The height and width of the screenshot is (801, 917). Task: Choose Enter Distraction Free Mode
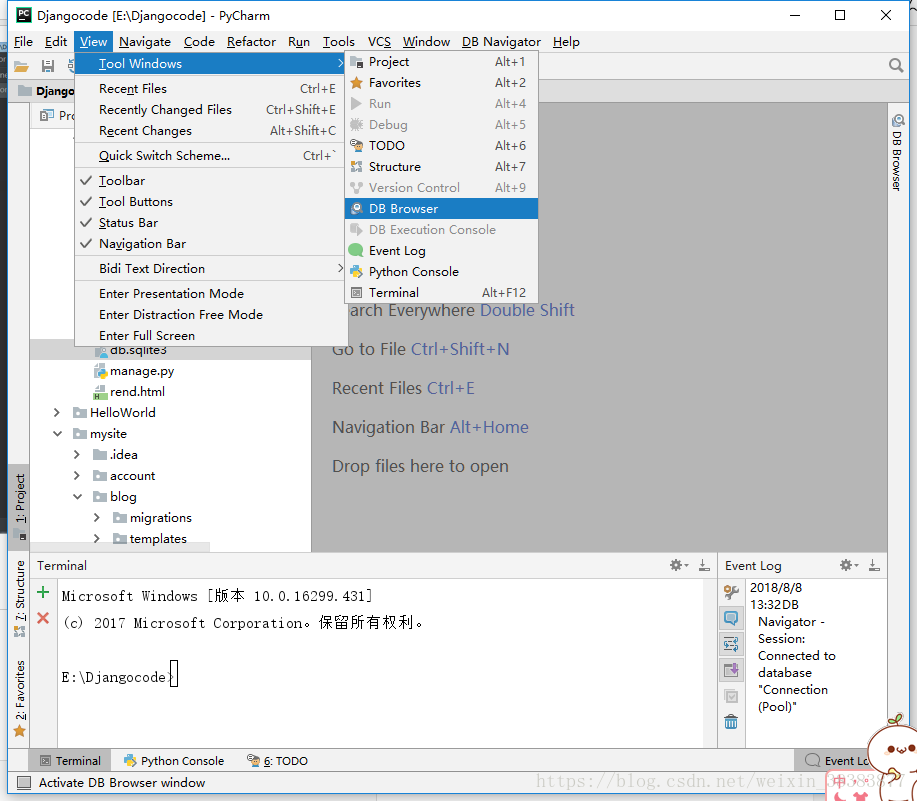[x=211, y=315]
